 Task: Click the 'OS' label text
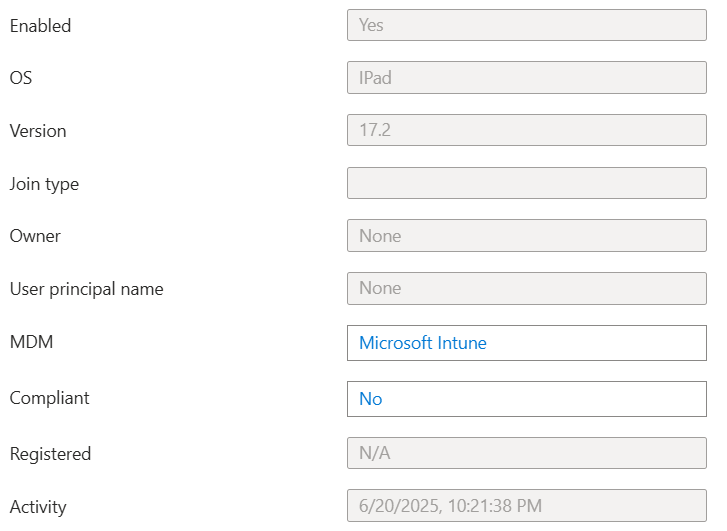tap(21, 78)
